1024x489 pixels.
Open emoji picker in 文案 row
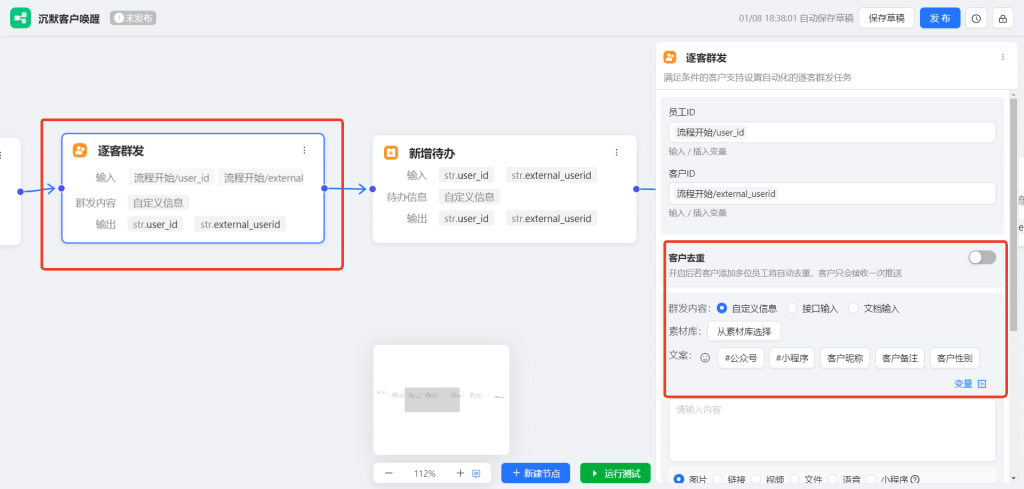[705, 358]
